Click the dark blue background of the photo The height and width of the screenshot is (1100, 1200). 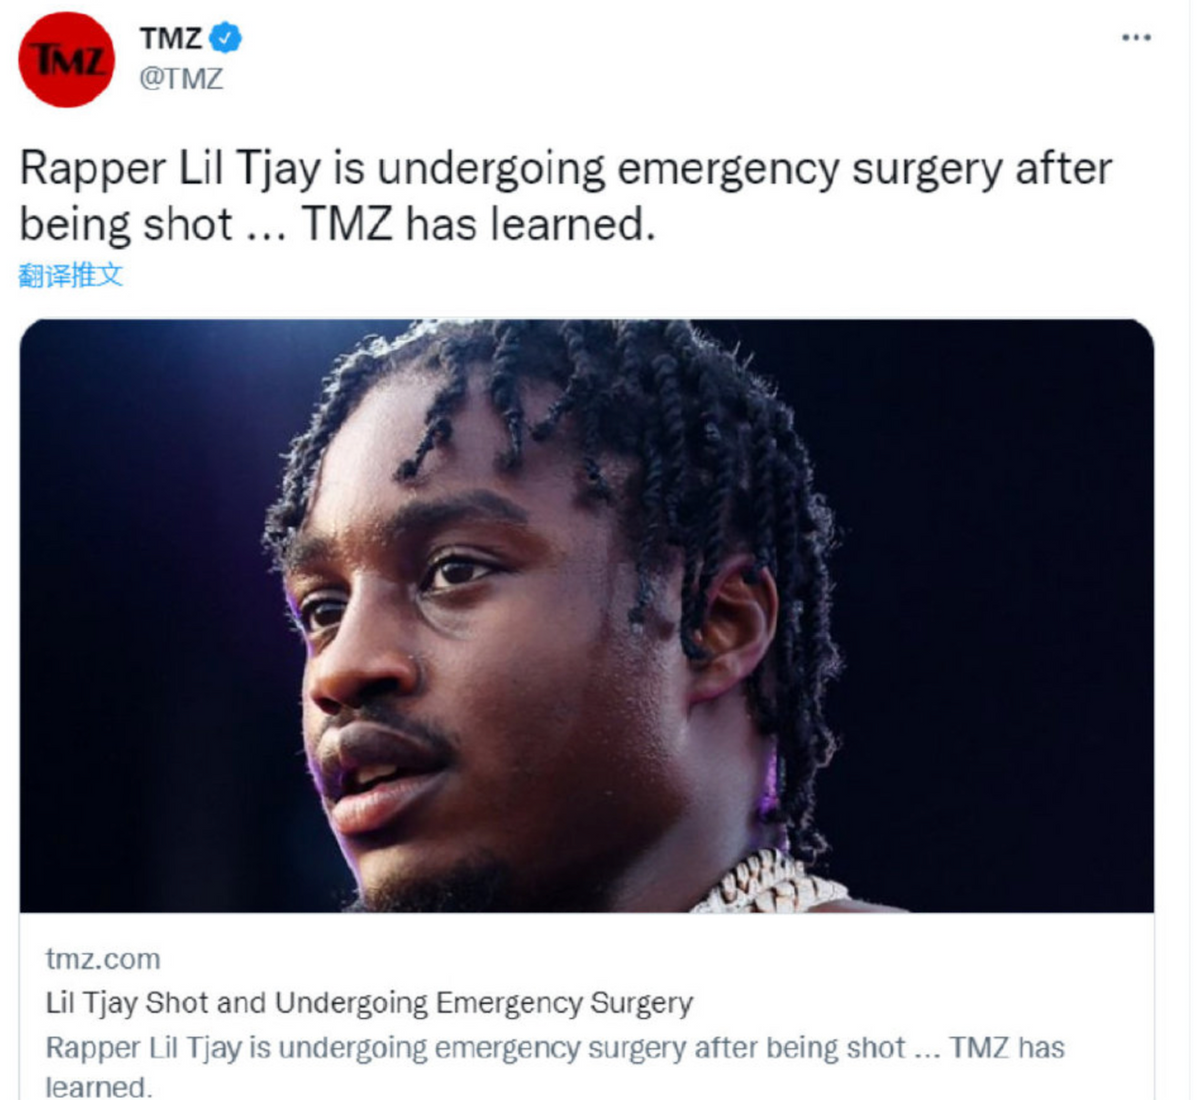[x=1000, y=600]
